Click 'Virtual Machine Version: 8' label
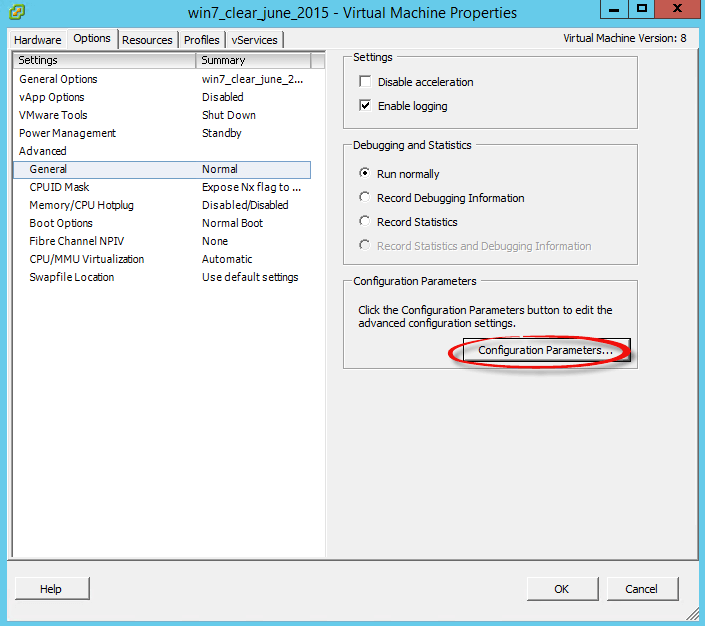Image resolution: width=705 pixels, height=626 pixels. [x=625, y=38]
